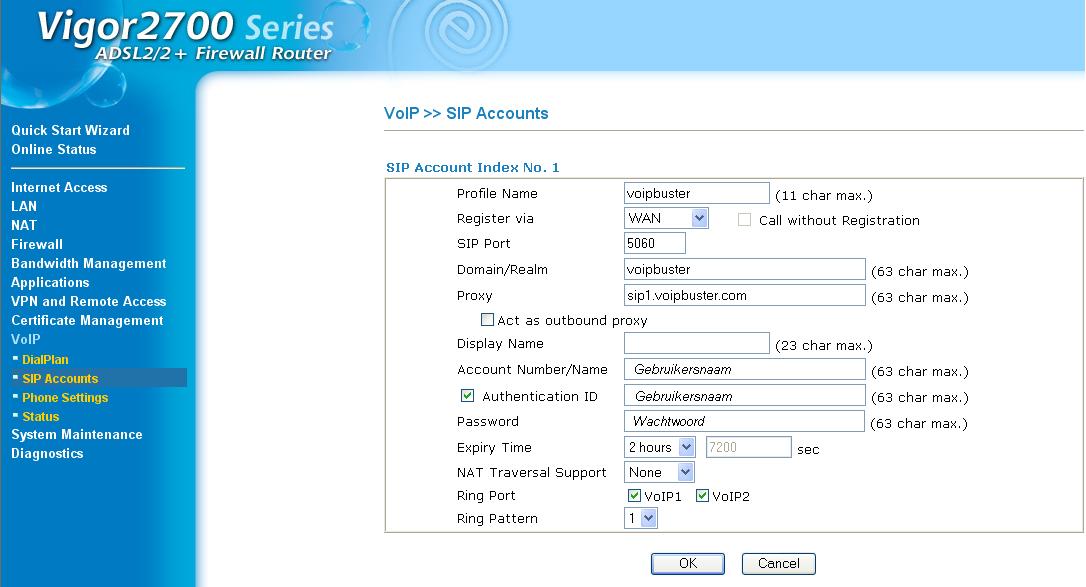Screen dimensions: 1086x587
Task: Untick the VoIP1 ring port checkbox
Action: (634, 496)
